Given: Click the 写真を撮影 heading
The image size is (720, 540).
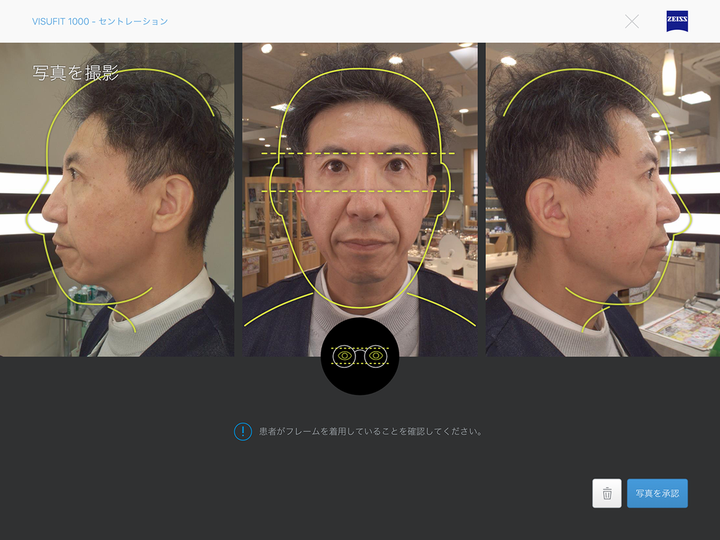Looking at the screenshot, I should coord(76,72).
